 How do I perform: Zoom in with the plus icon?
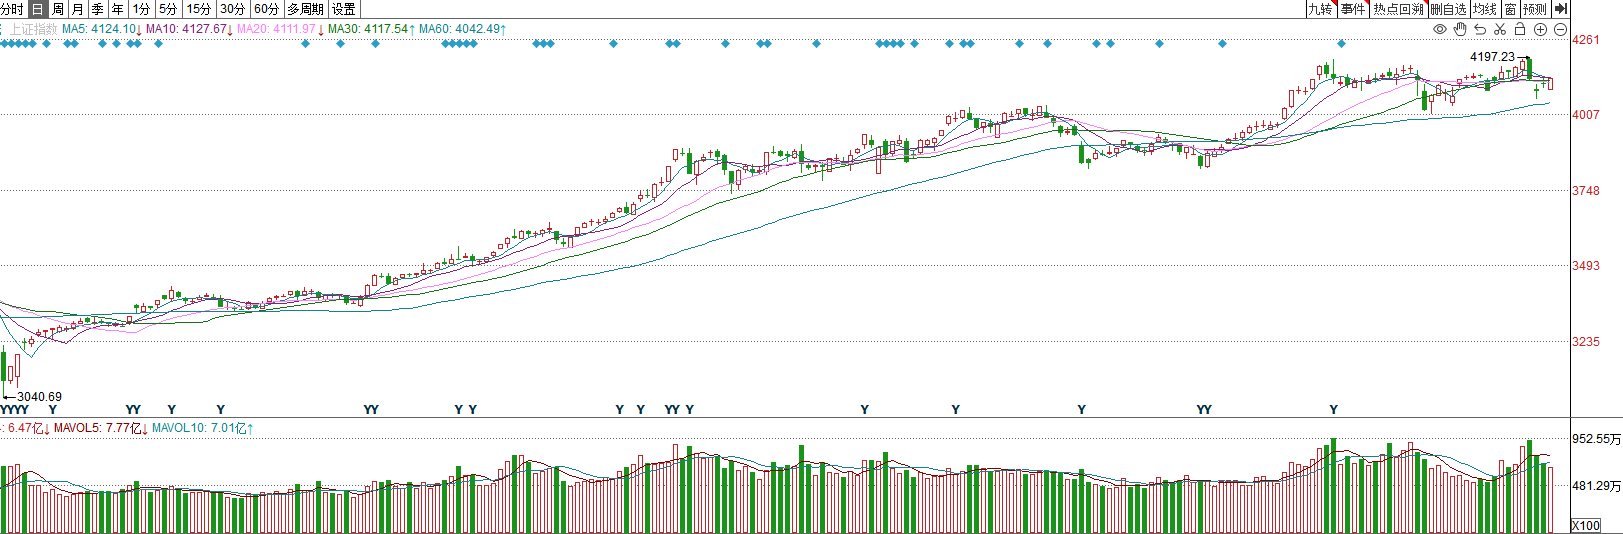(x=1540, y=29)
